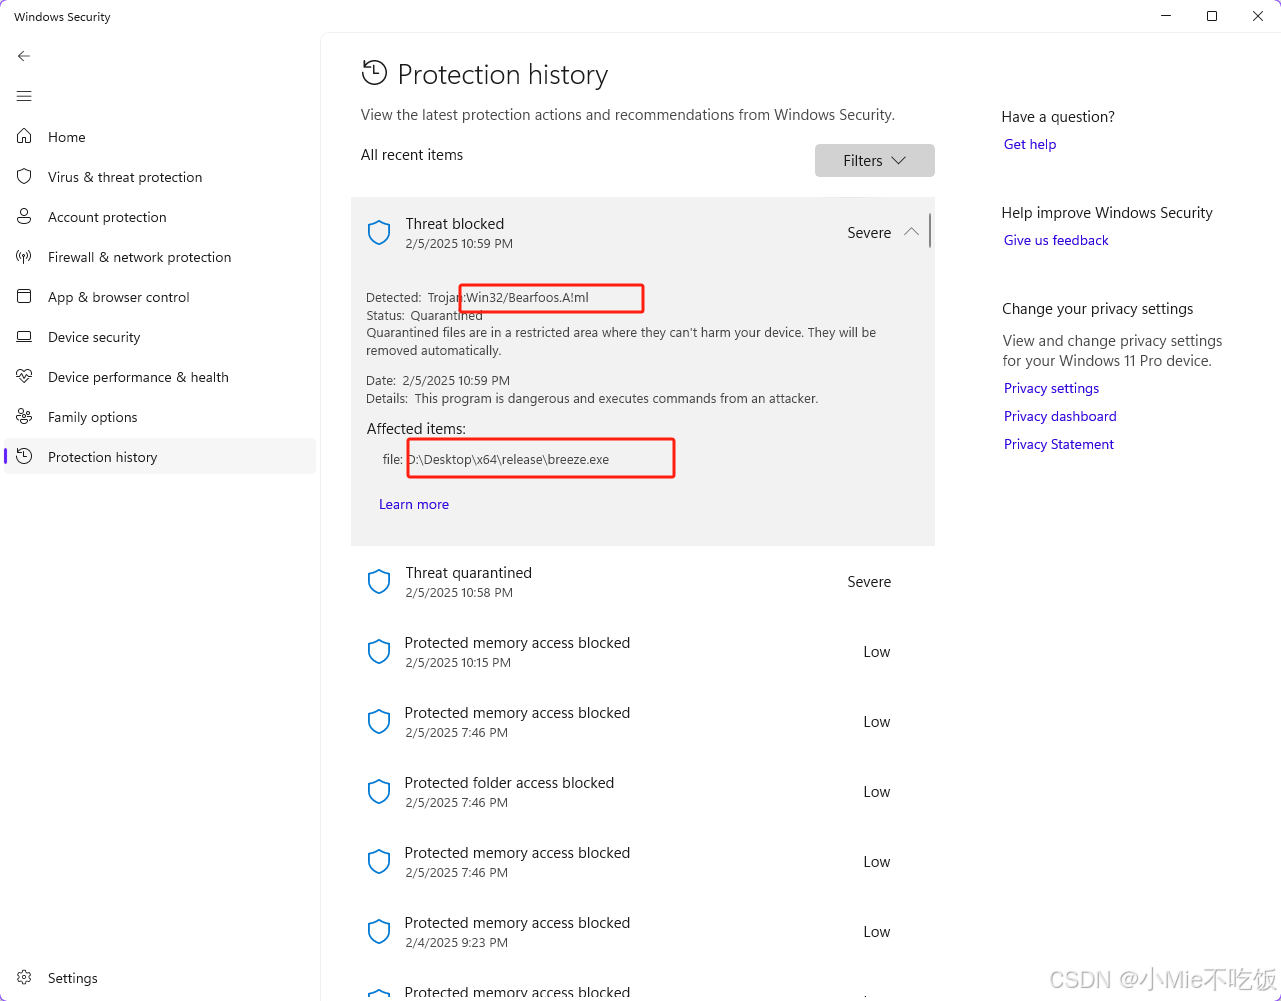Open Home in the sidebar
1281x1001 pixels.
(x=160, y=137)
